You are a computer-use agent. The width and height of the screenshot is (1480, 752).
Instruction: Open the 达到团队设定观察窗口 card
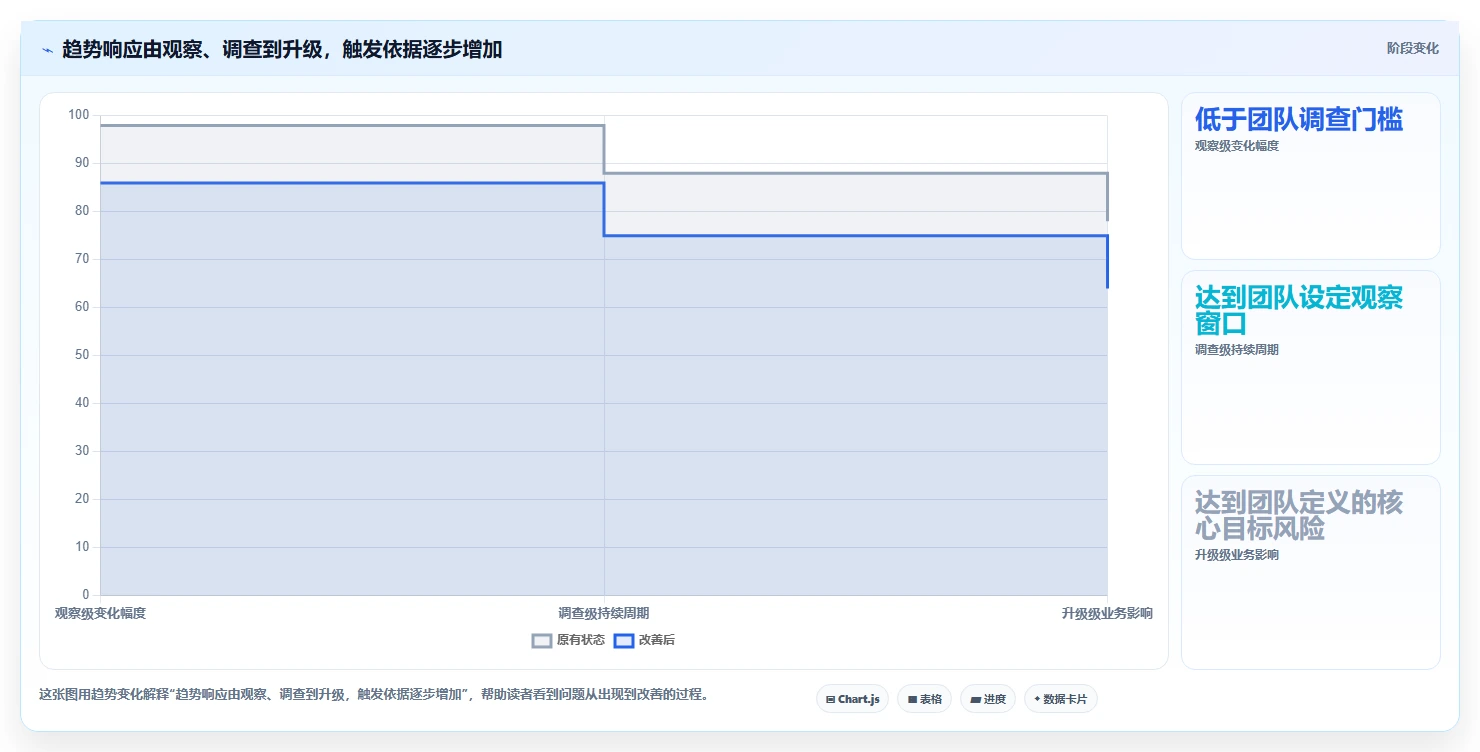(x=1310, y=367)
